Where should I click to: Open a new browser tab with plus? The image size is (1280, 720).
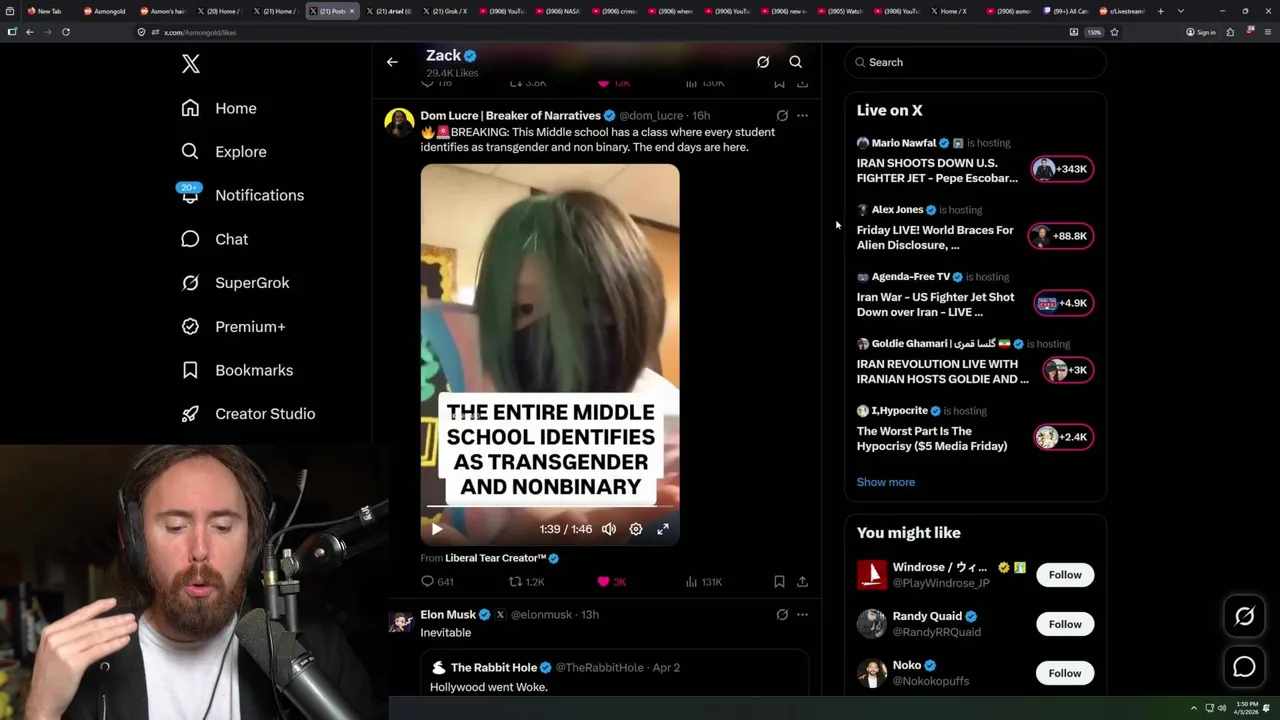[1160, 11]
